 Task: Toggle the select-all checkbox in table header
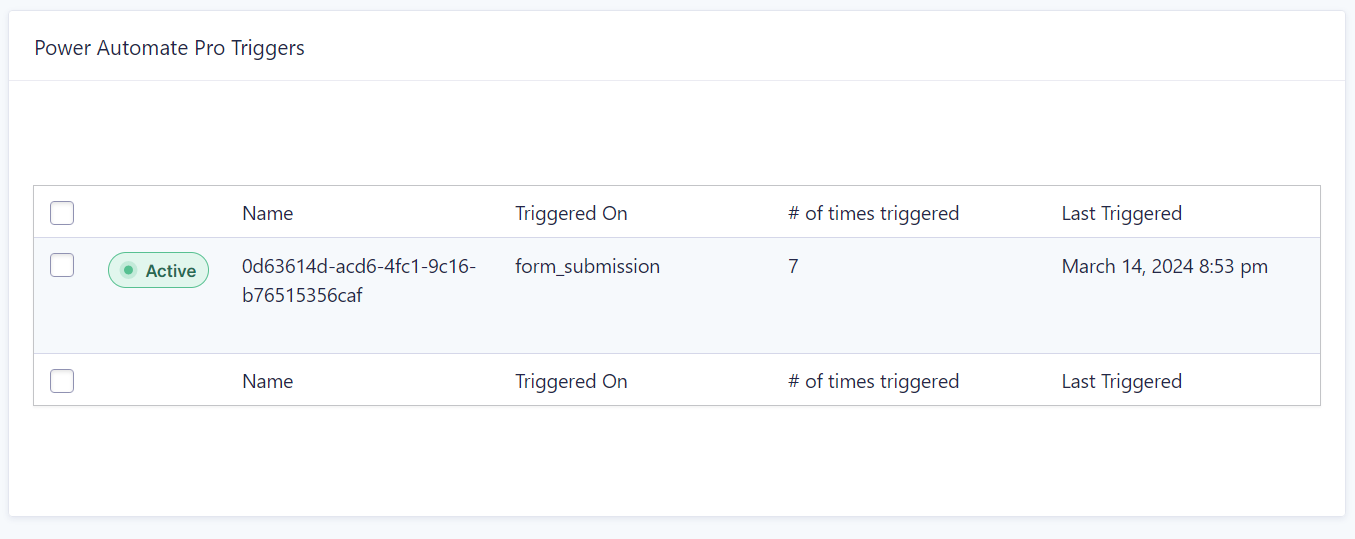click(62, 213)
